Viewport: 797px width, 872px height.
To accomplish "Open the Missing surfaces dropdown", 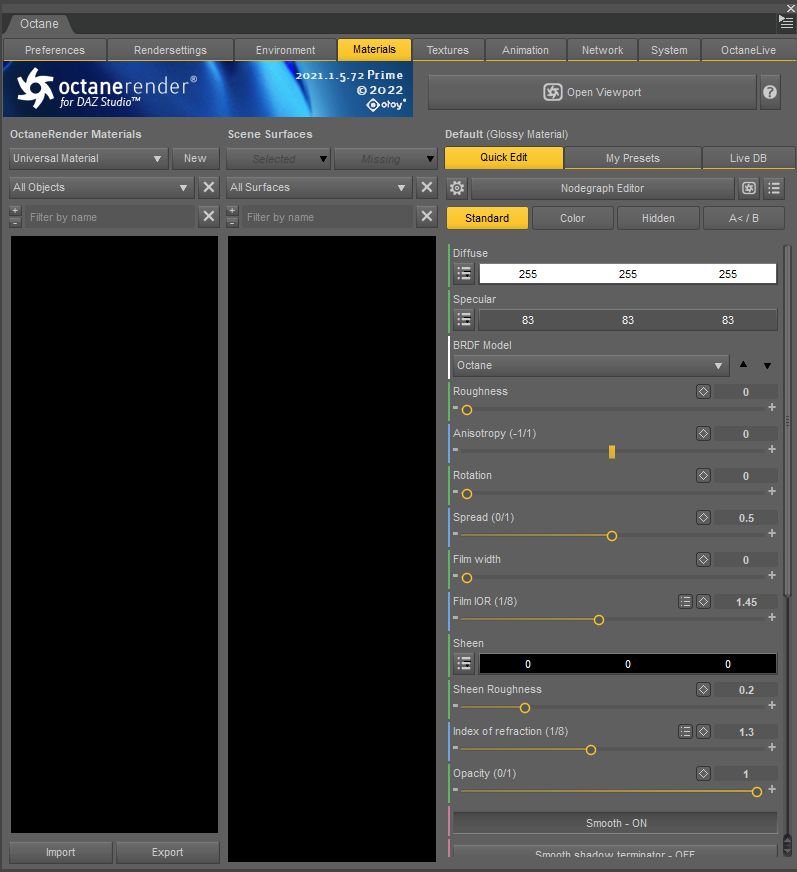I will 385,159.
